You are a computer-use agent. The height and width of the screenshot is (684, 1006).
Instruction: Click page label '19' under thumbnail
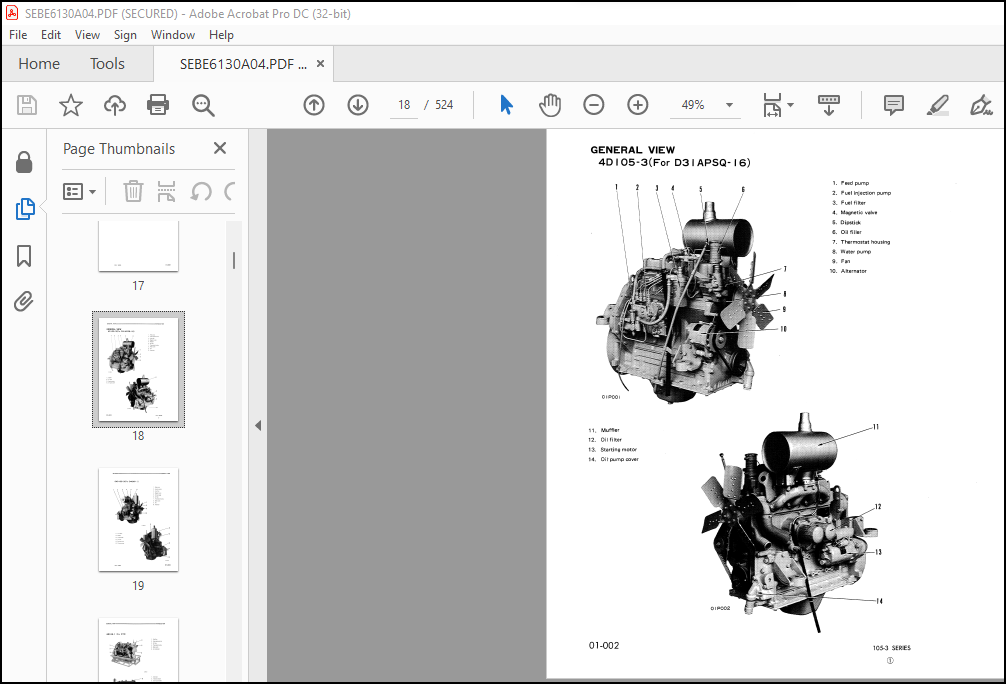(x=138, y=586)
